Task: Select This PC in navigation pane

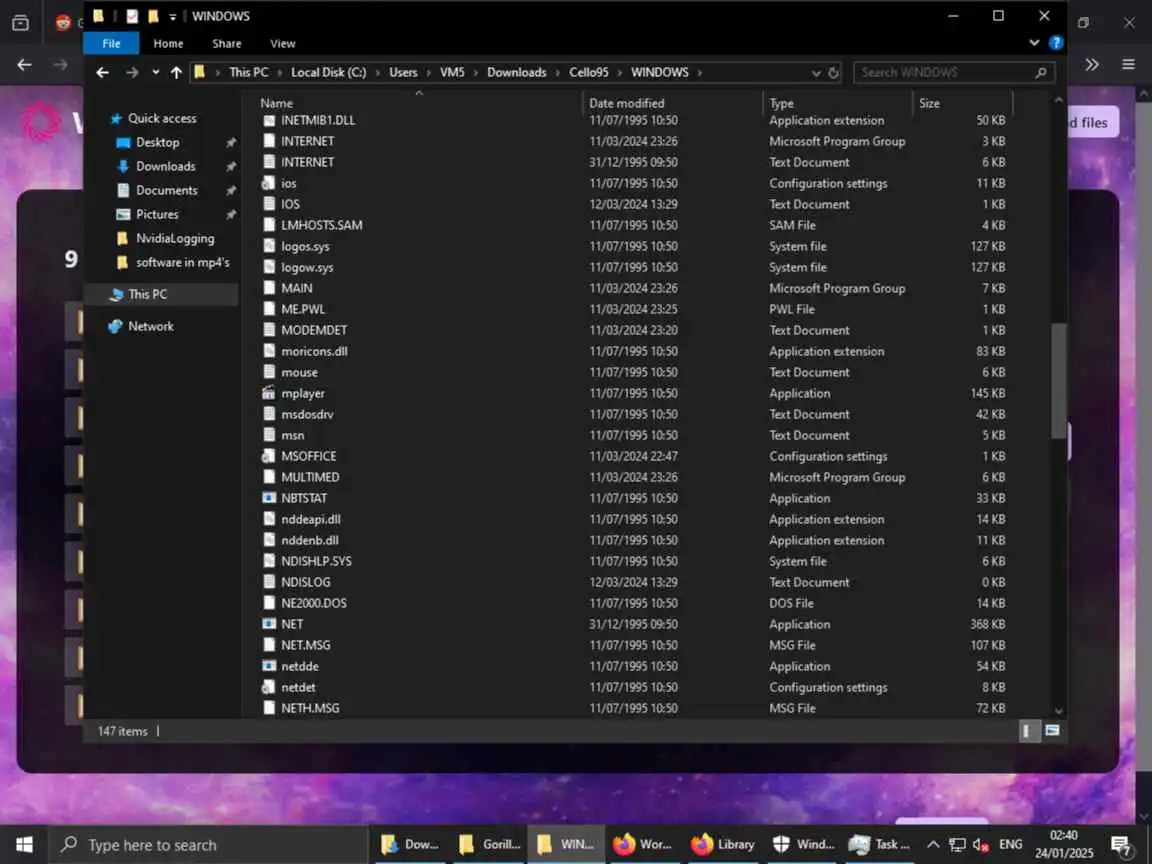Action: pyautogui.click(x=147, y=295)
